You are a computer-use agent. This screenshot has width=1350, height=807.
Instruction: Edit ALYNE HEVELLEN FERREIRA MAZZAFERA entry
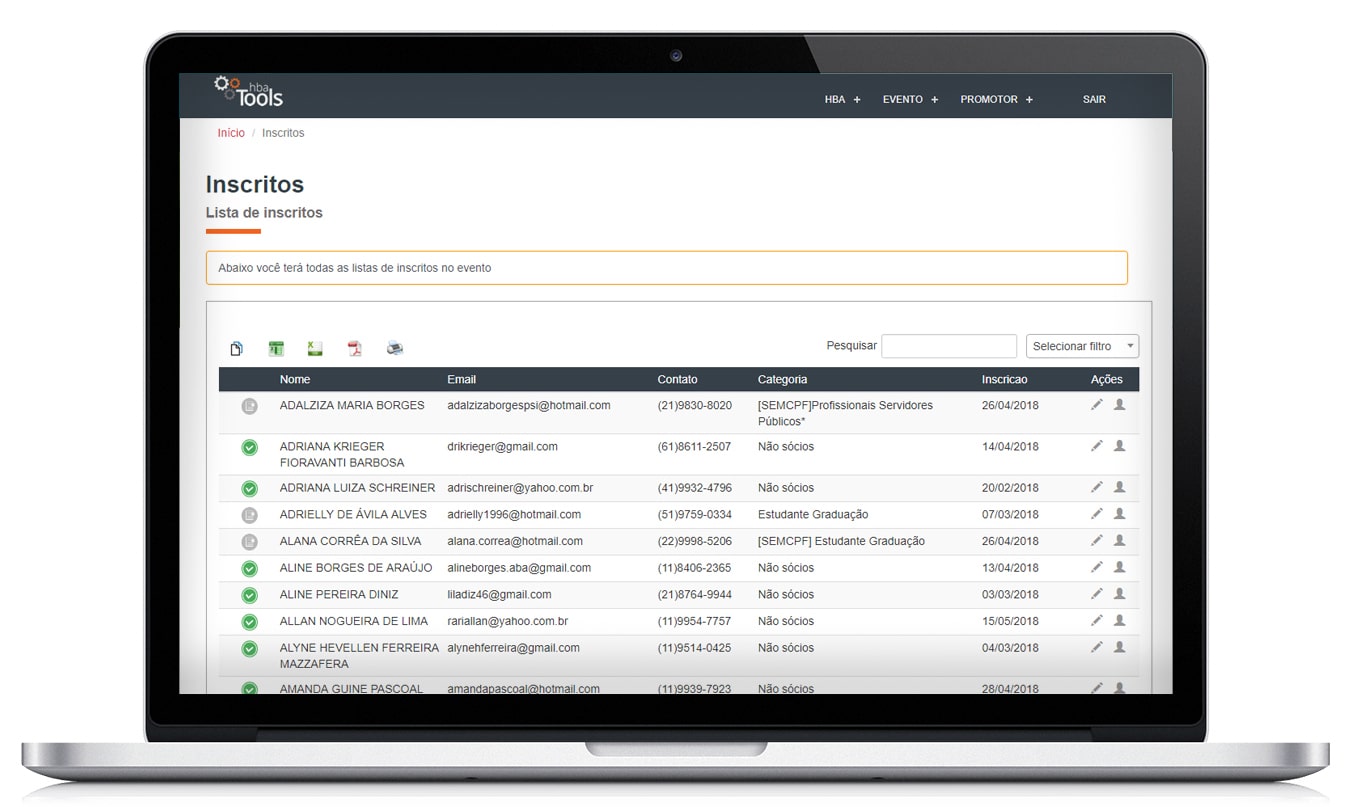click(x=1097, y=647)
